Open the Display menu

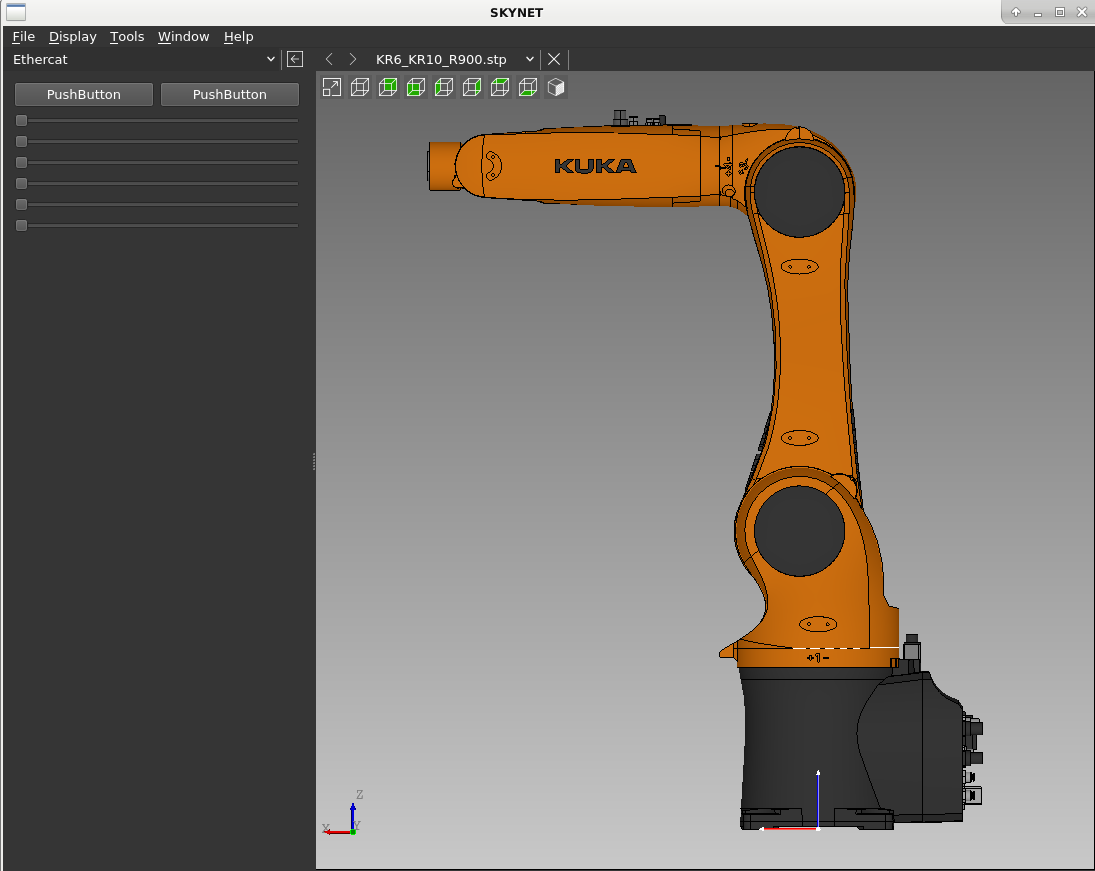(73, 36)
